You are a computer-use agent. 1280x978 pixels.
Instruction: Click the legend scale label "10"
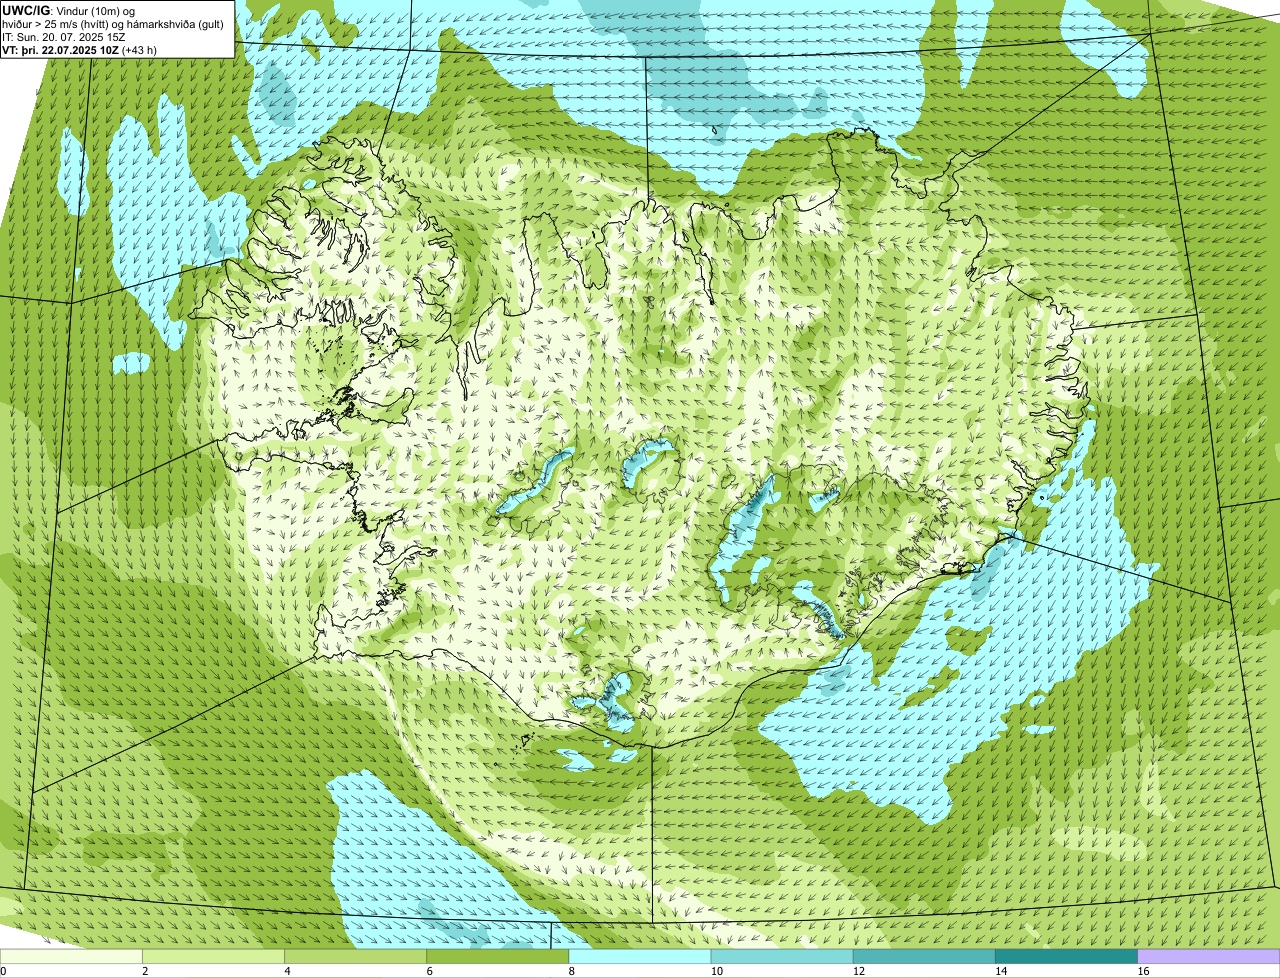tap(716, 971)
